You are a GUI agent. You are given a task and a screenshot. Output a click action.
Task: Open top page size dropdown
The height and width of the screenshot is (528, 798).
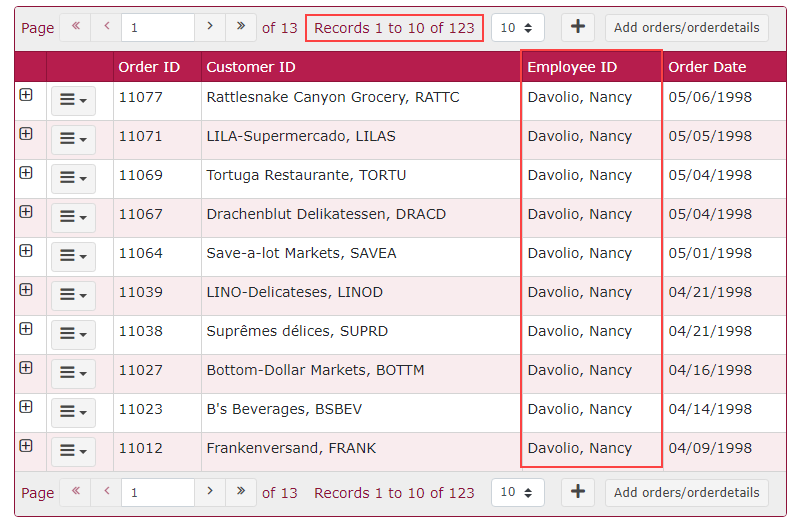pos(517,28)
